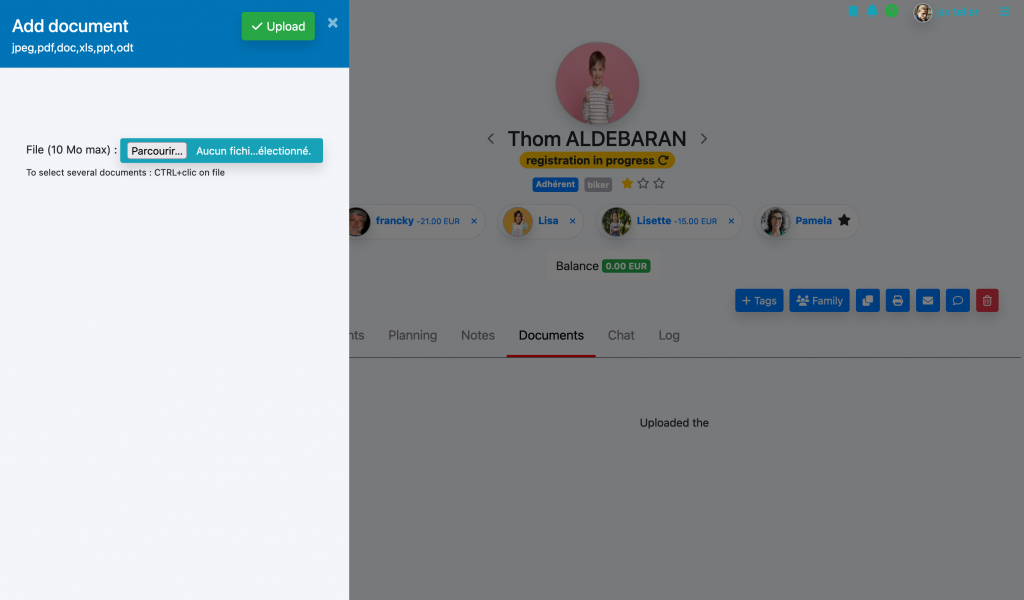Click the copy/duplicate icon button
Viewport: 1024px width, 600px height.
tap(867, 301)
